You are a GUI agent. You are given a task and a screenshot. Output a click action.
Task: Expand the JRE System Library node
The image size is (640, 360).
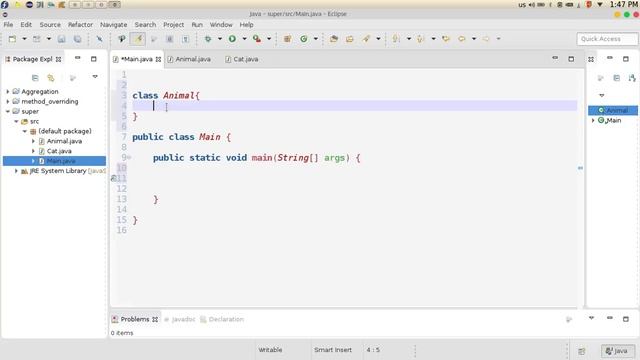point(16,171)
